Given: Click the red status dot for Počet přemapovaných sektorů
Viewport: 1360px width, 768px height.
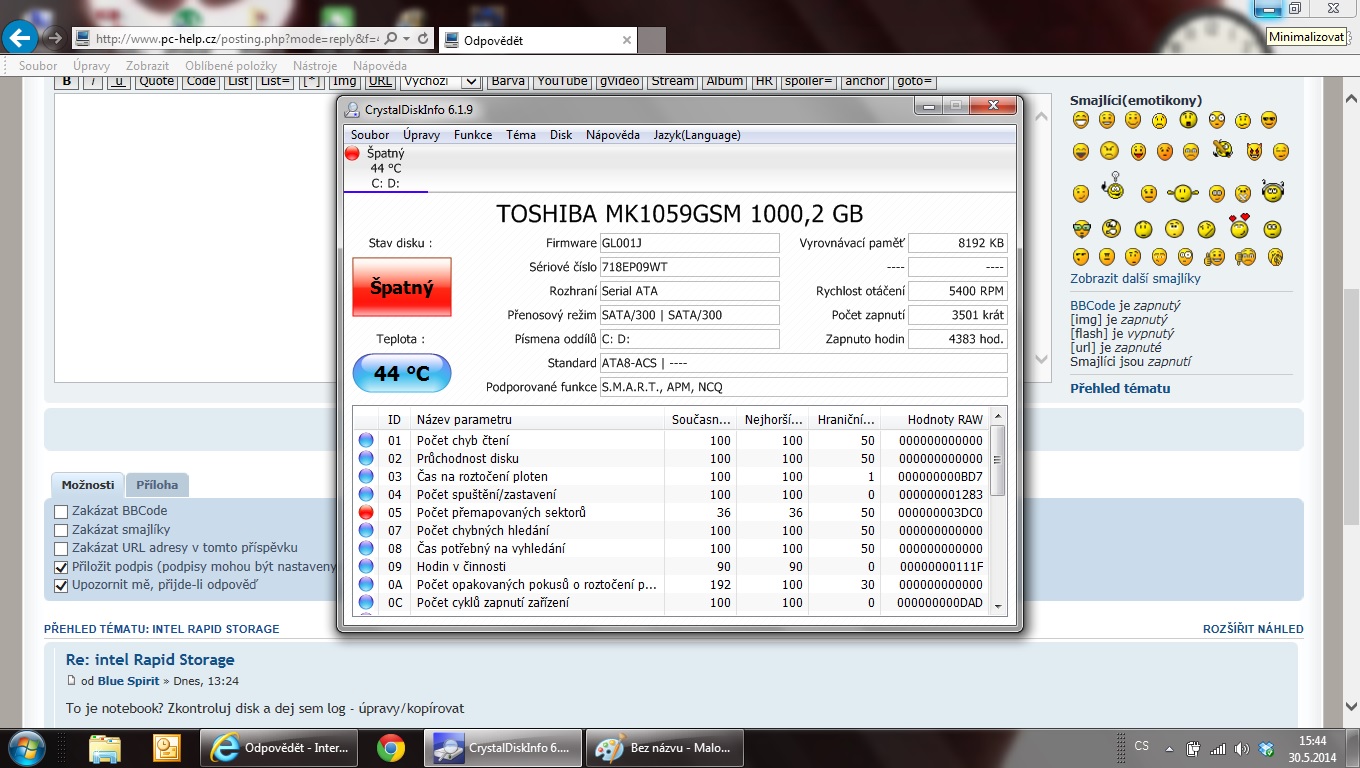Looking at the screenshot, I should coord(366,513).
